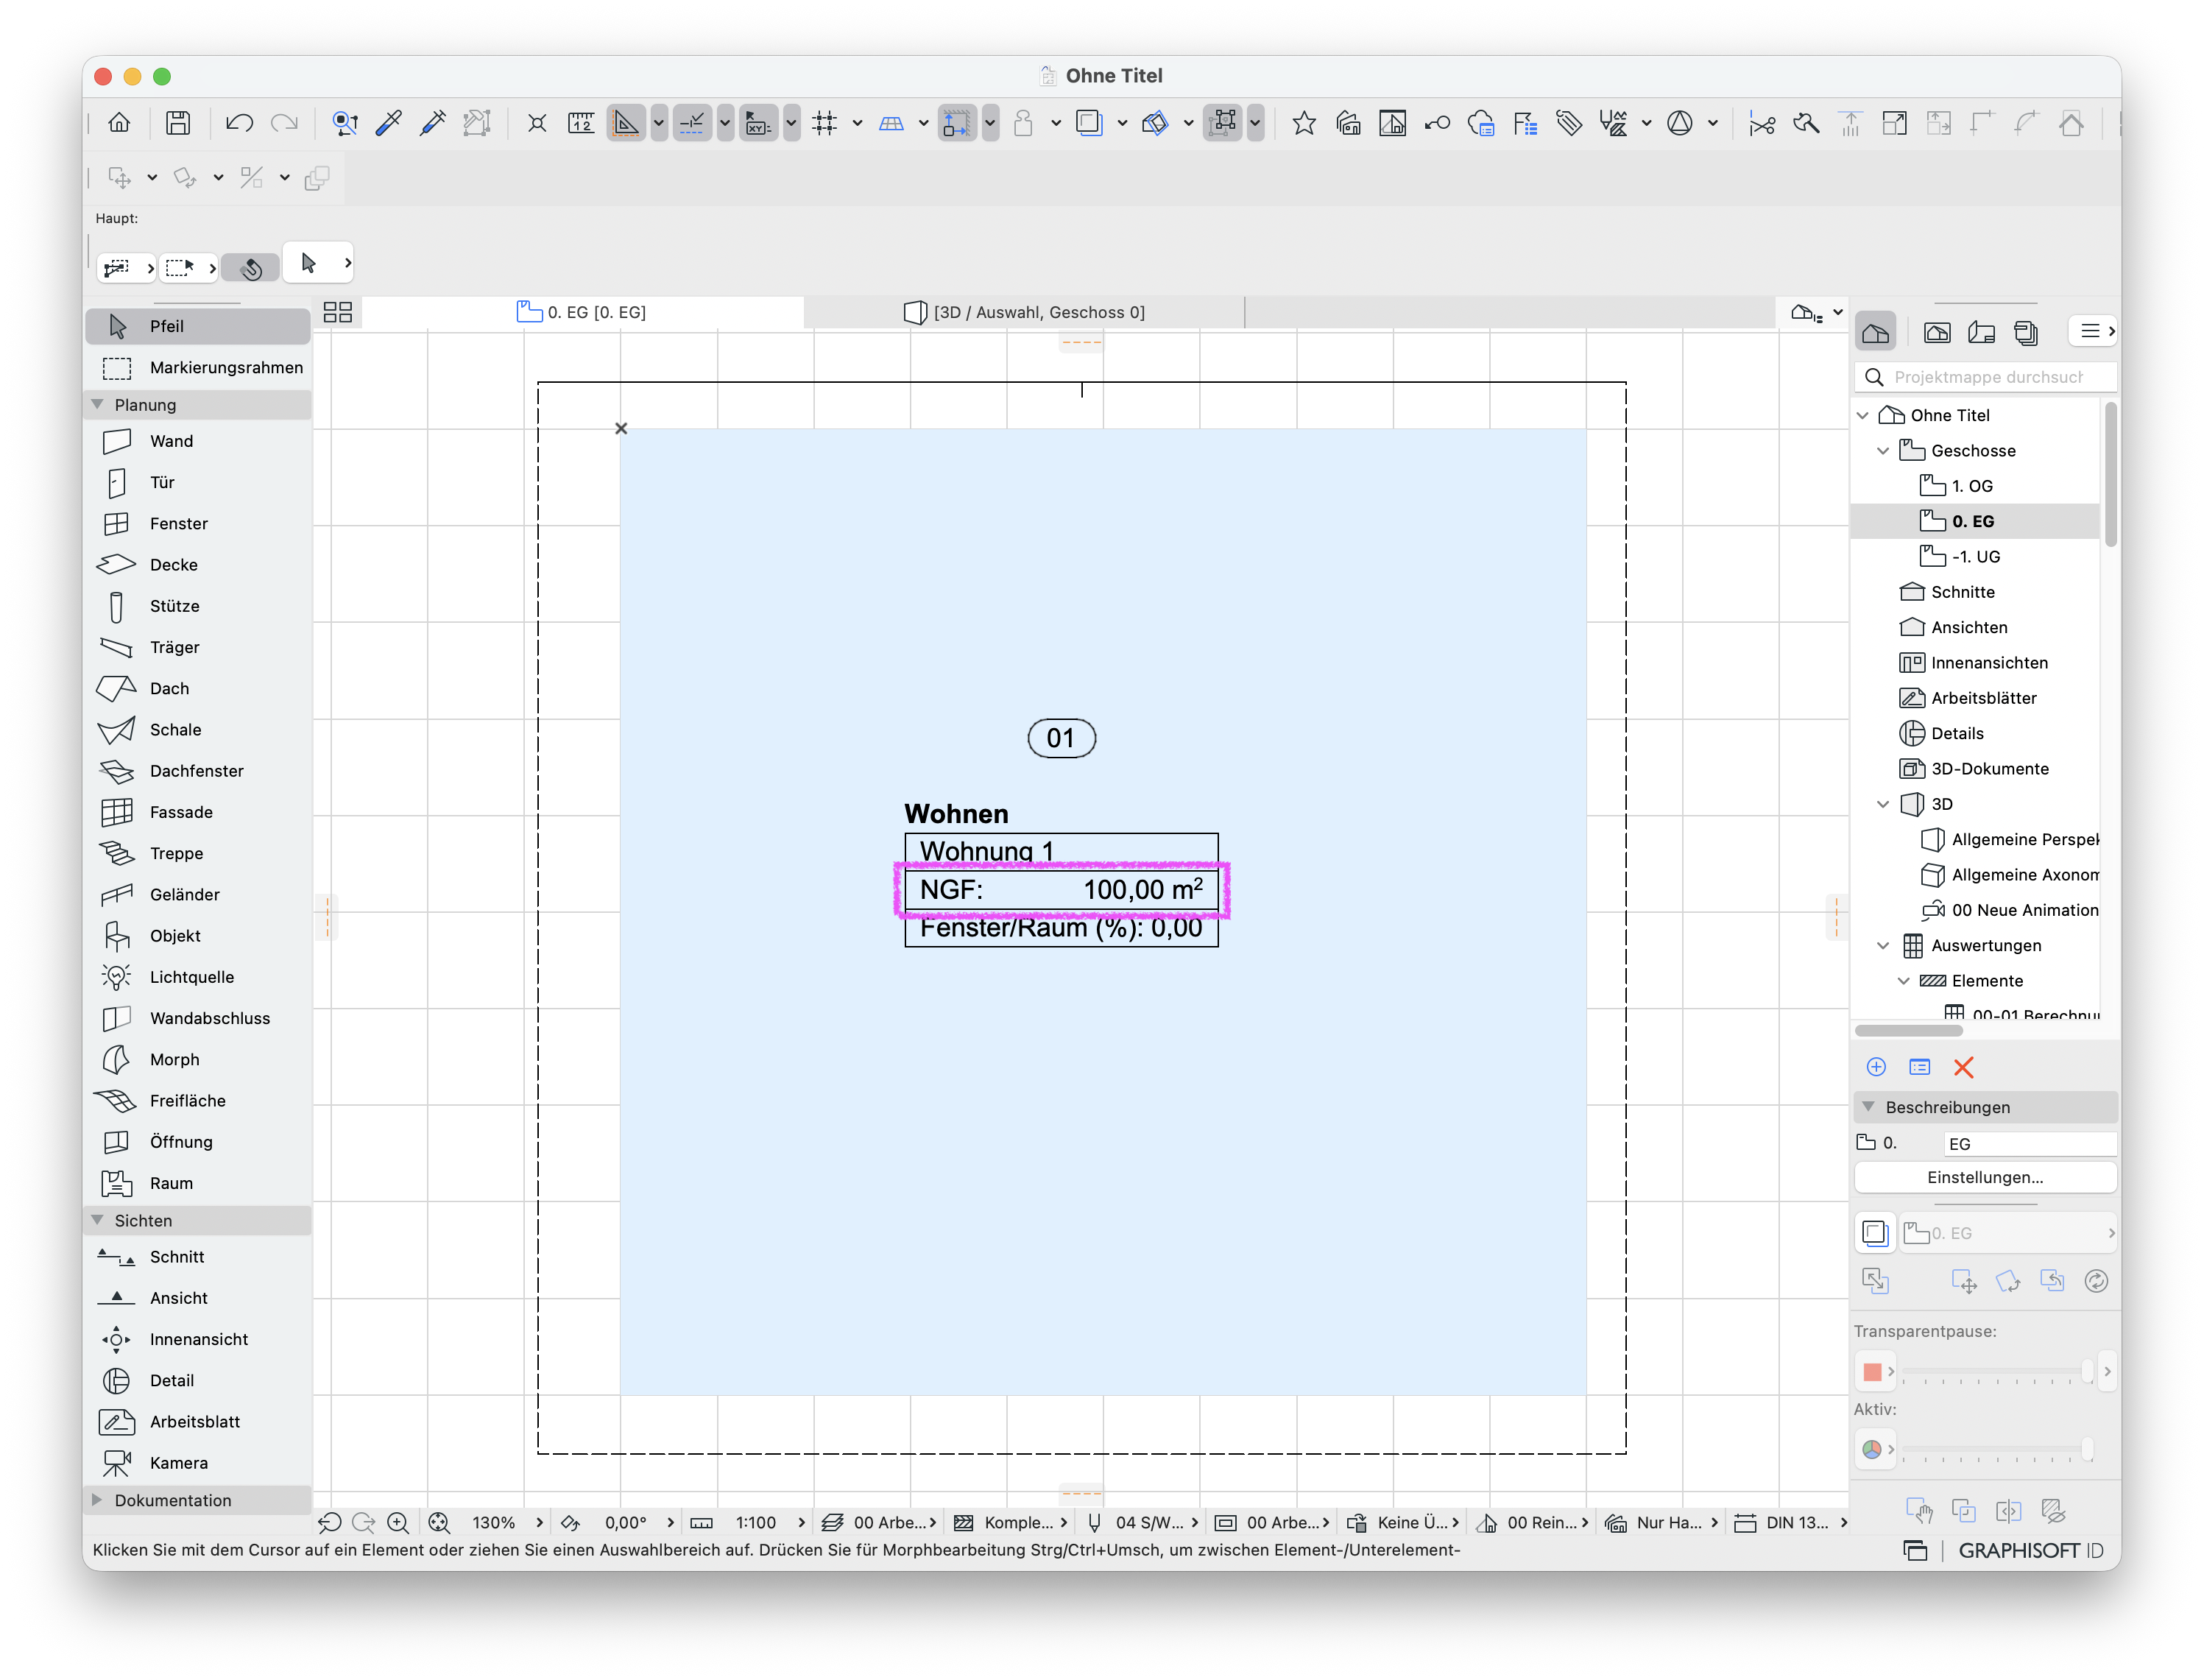Open Schnitte in the navigator
Screen dimensions: 2204x1680
(1962, 592)
